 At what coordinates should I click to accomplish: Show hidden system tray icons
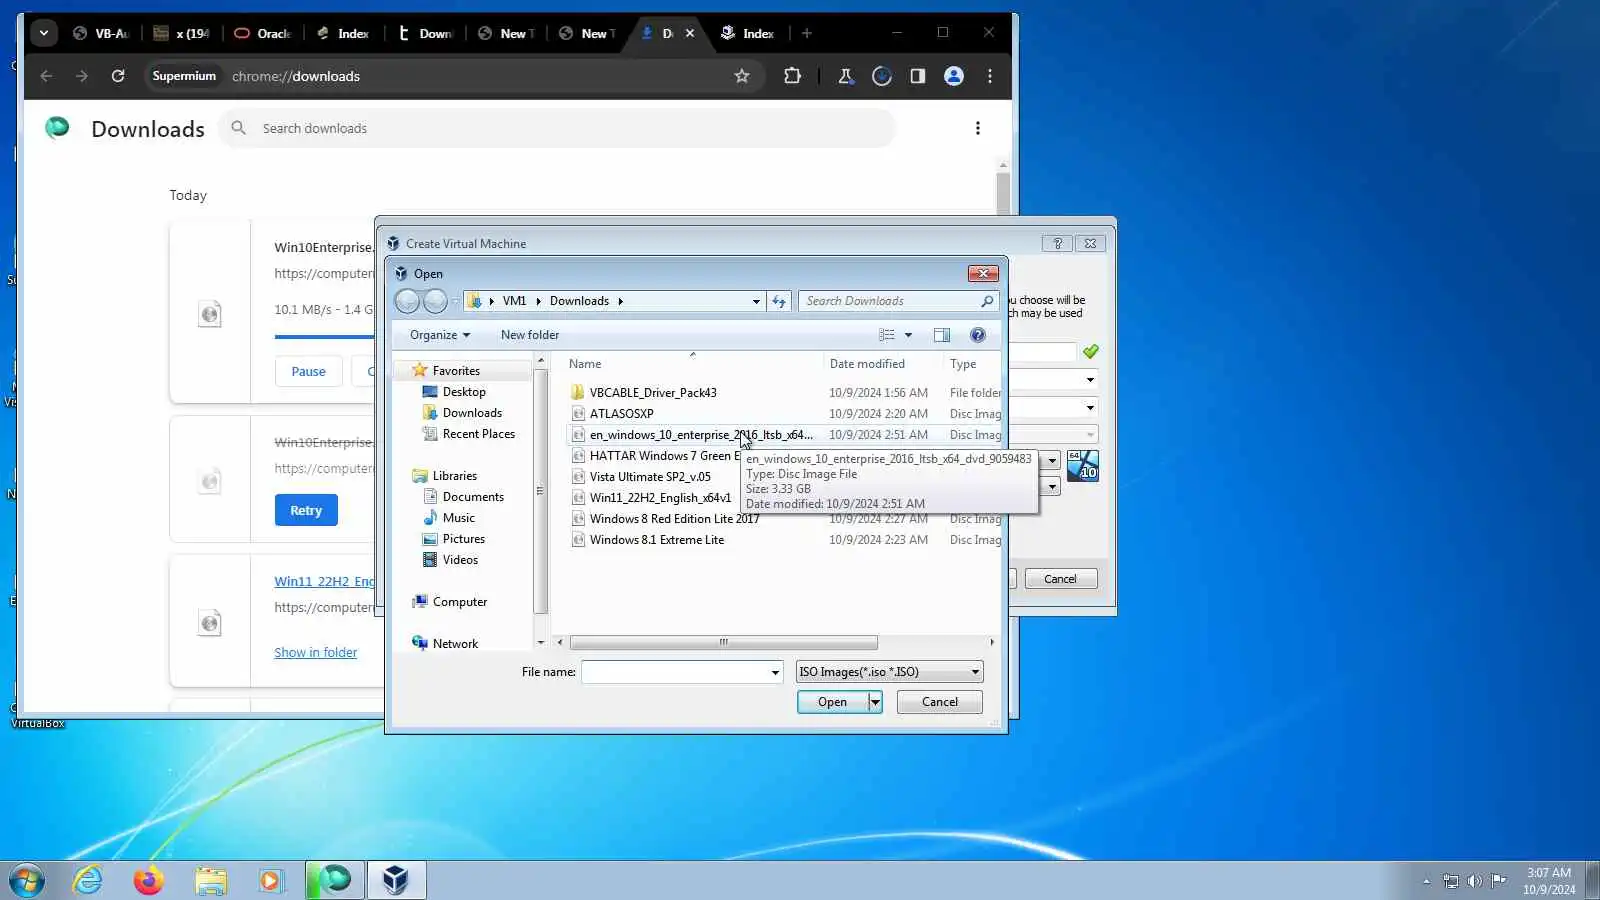pos(1427,881)
